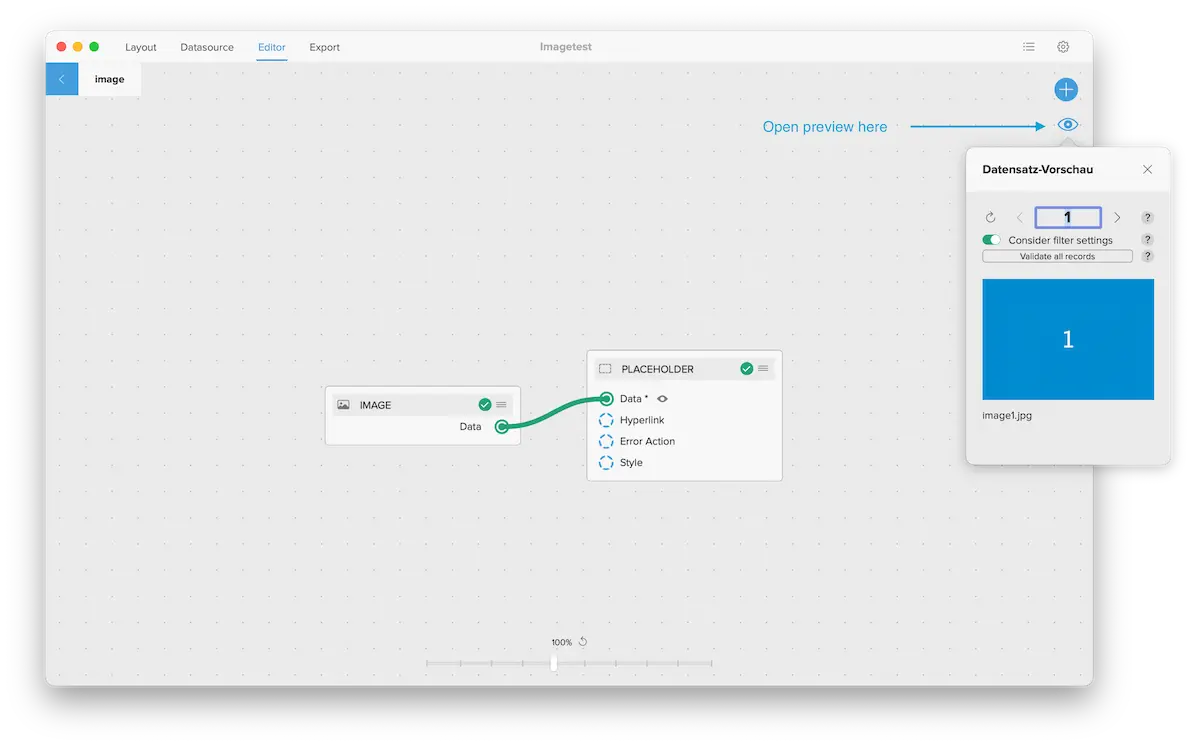Go to previous record arrow
The width and height of the screenshot is (1200, 746).
(x=1019, y=218)
